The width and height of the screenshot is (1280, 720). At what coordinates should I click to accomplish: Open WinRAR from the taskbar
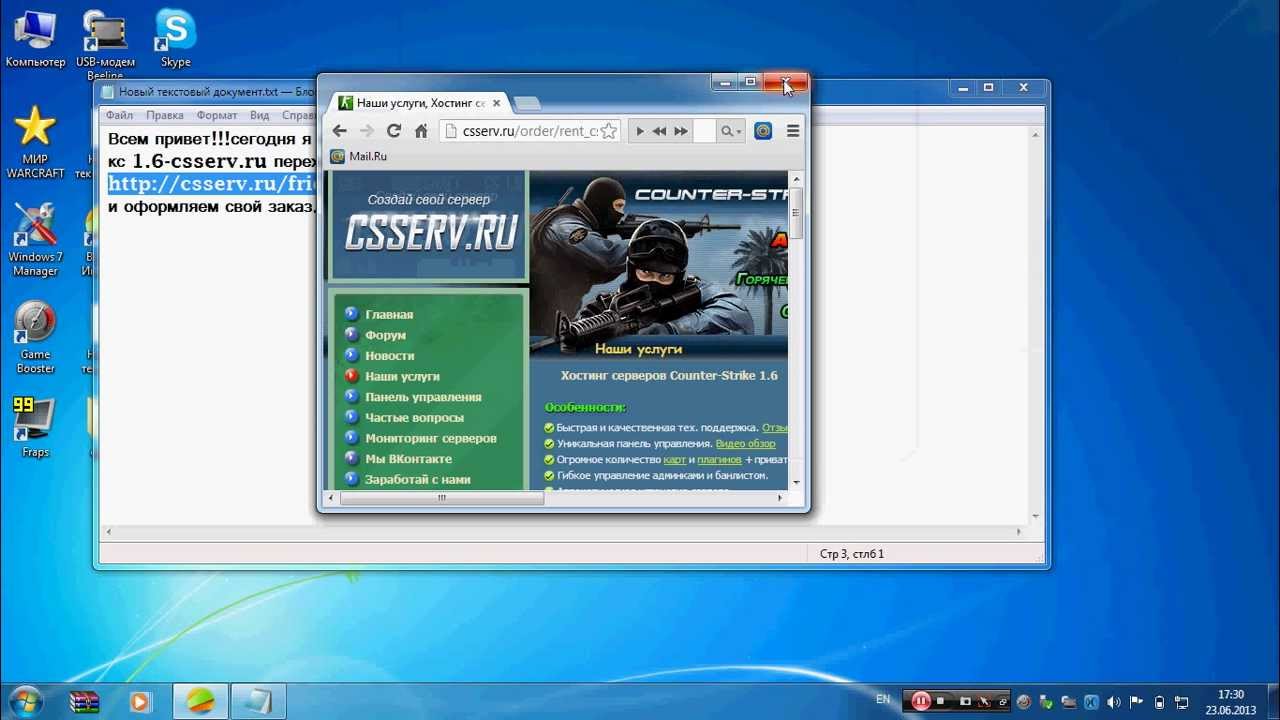[x=85, y=702]
